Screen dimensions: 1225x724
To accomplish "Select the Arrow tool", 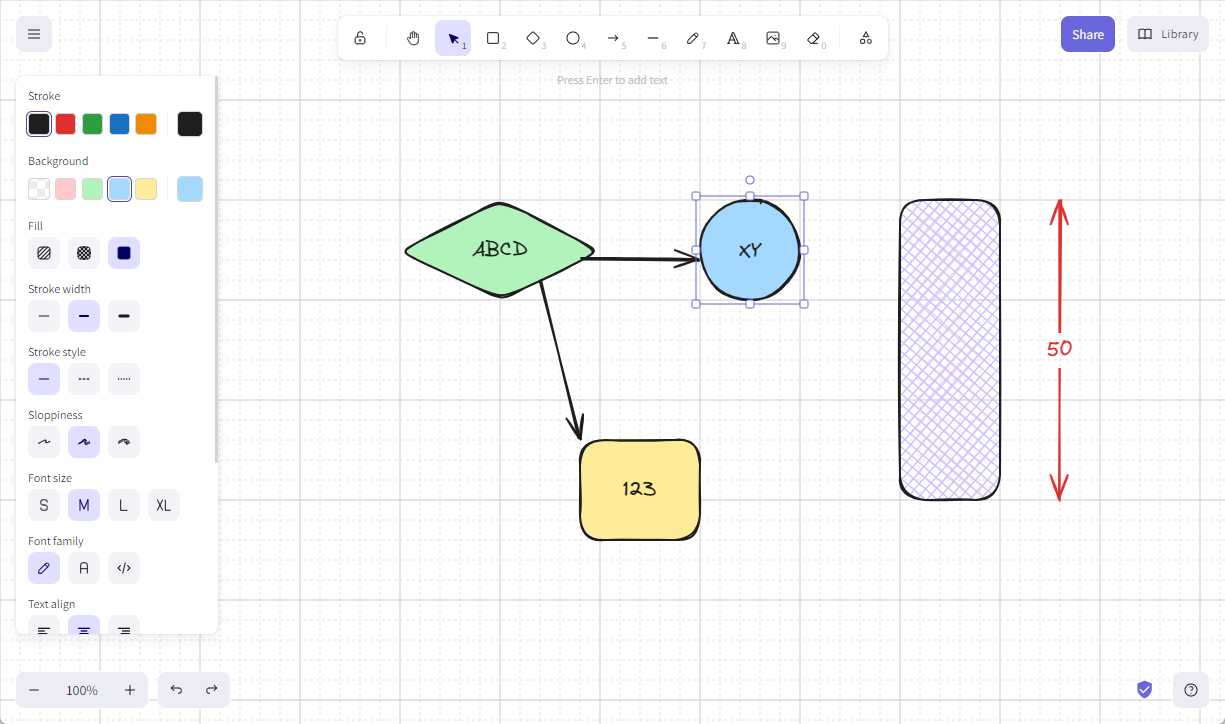I will point(613,38).
